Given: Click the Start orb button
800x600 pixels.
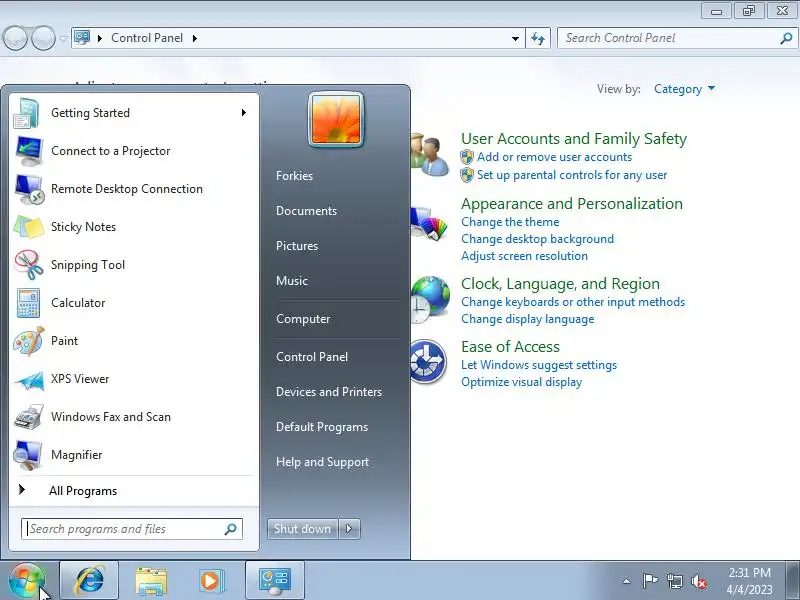Looking at the screenshot, I should click(x=26, y=581).
